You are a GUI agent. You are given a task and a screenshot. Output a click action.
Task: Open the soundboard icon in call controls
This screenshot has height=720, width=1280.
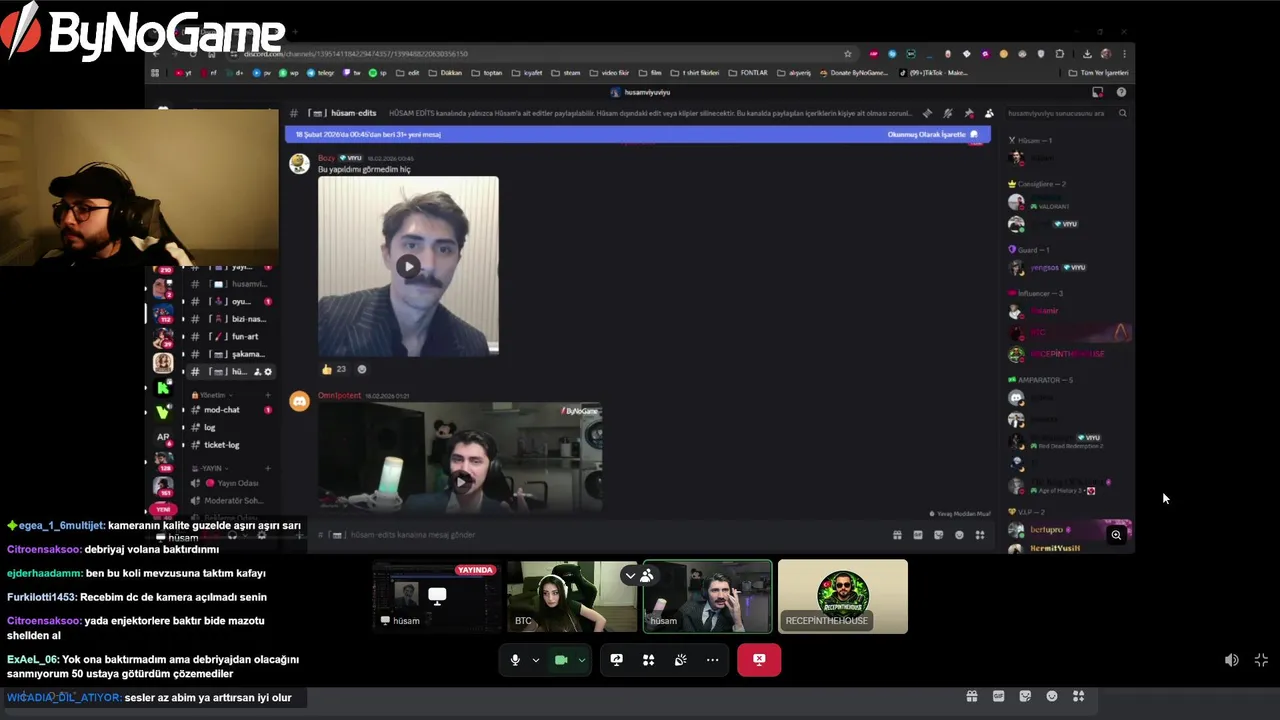click(x=680, y=660)
